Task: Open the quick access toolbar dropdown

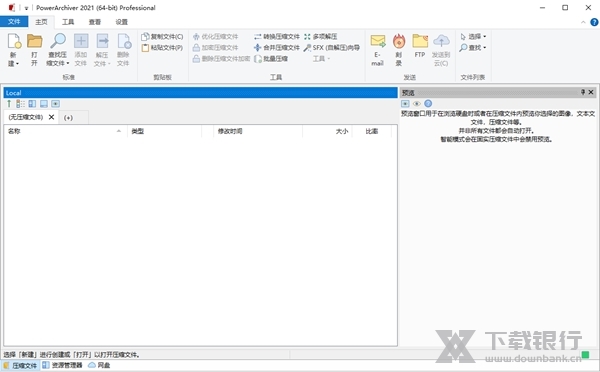Action: [26, 8]
